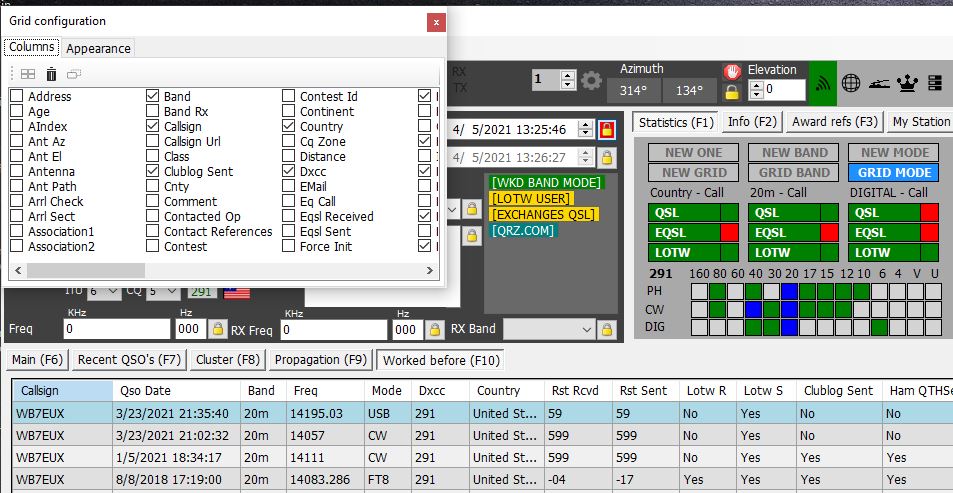Click the [QRZ.COM] label
The height and width of the screenshot is (493, 953).
(523, 230)
